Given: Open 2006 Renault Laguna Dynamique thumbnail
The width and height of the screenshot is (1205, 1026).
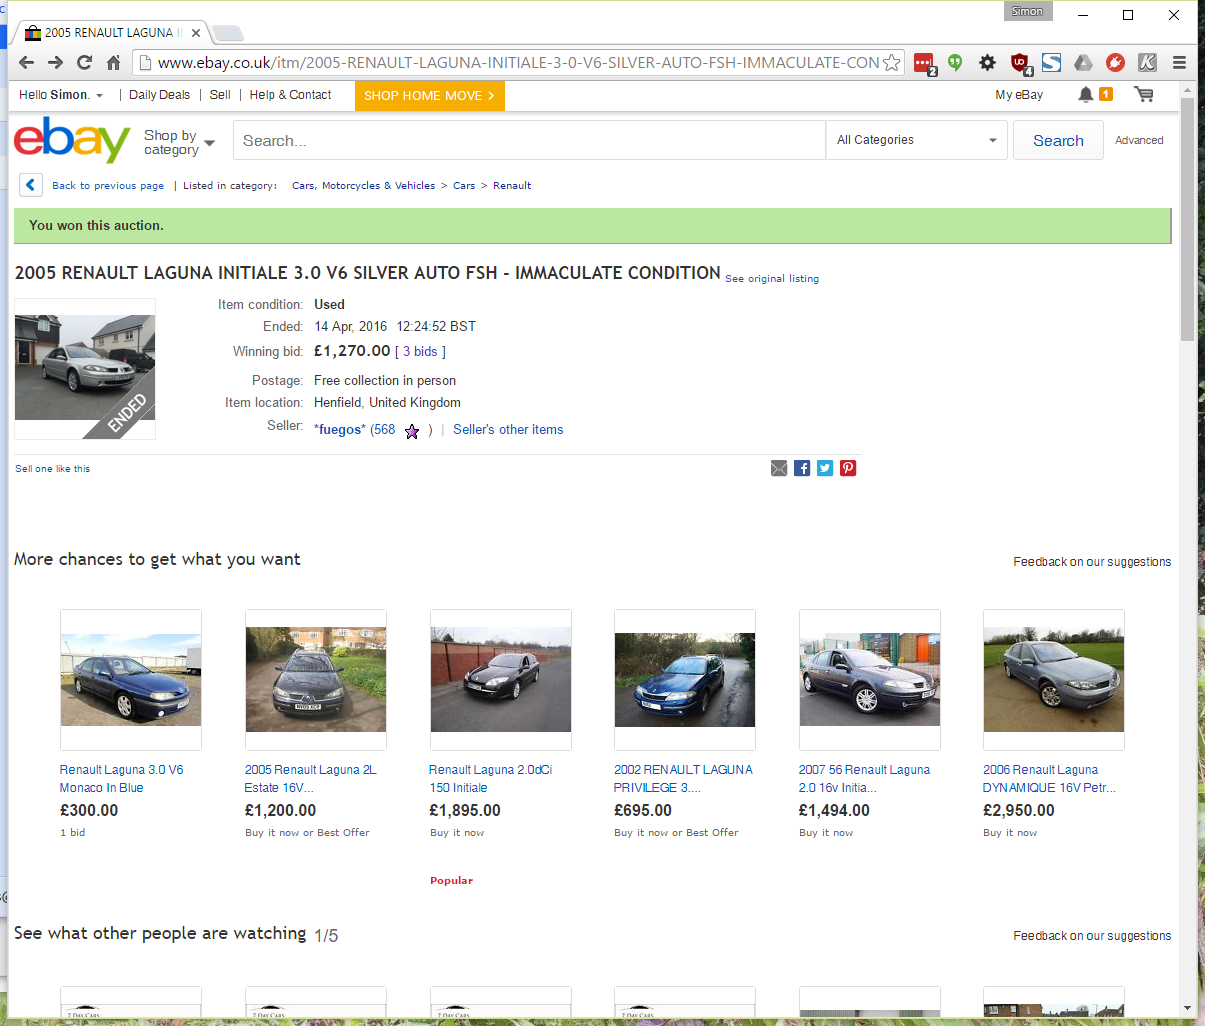Looking at the screenshot, I should (1054, 680).
